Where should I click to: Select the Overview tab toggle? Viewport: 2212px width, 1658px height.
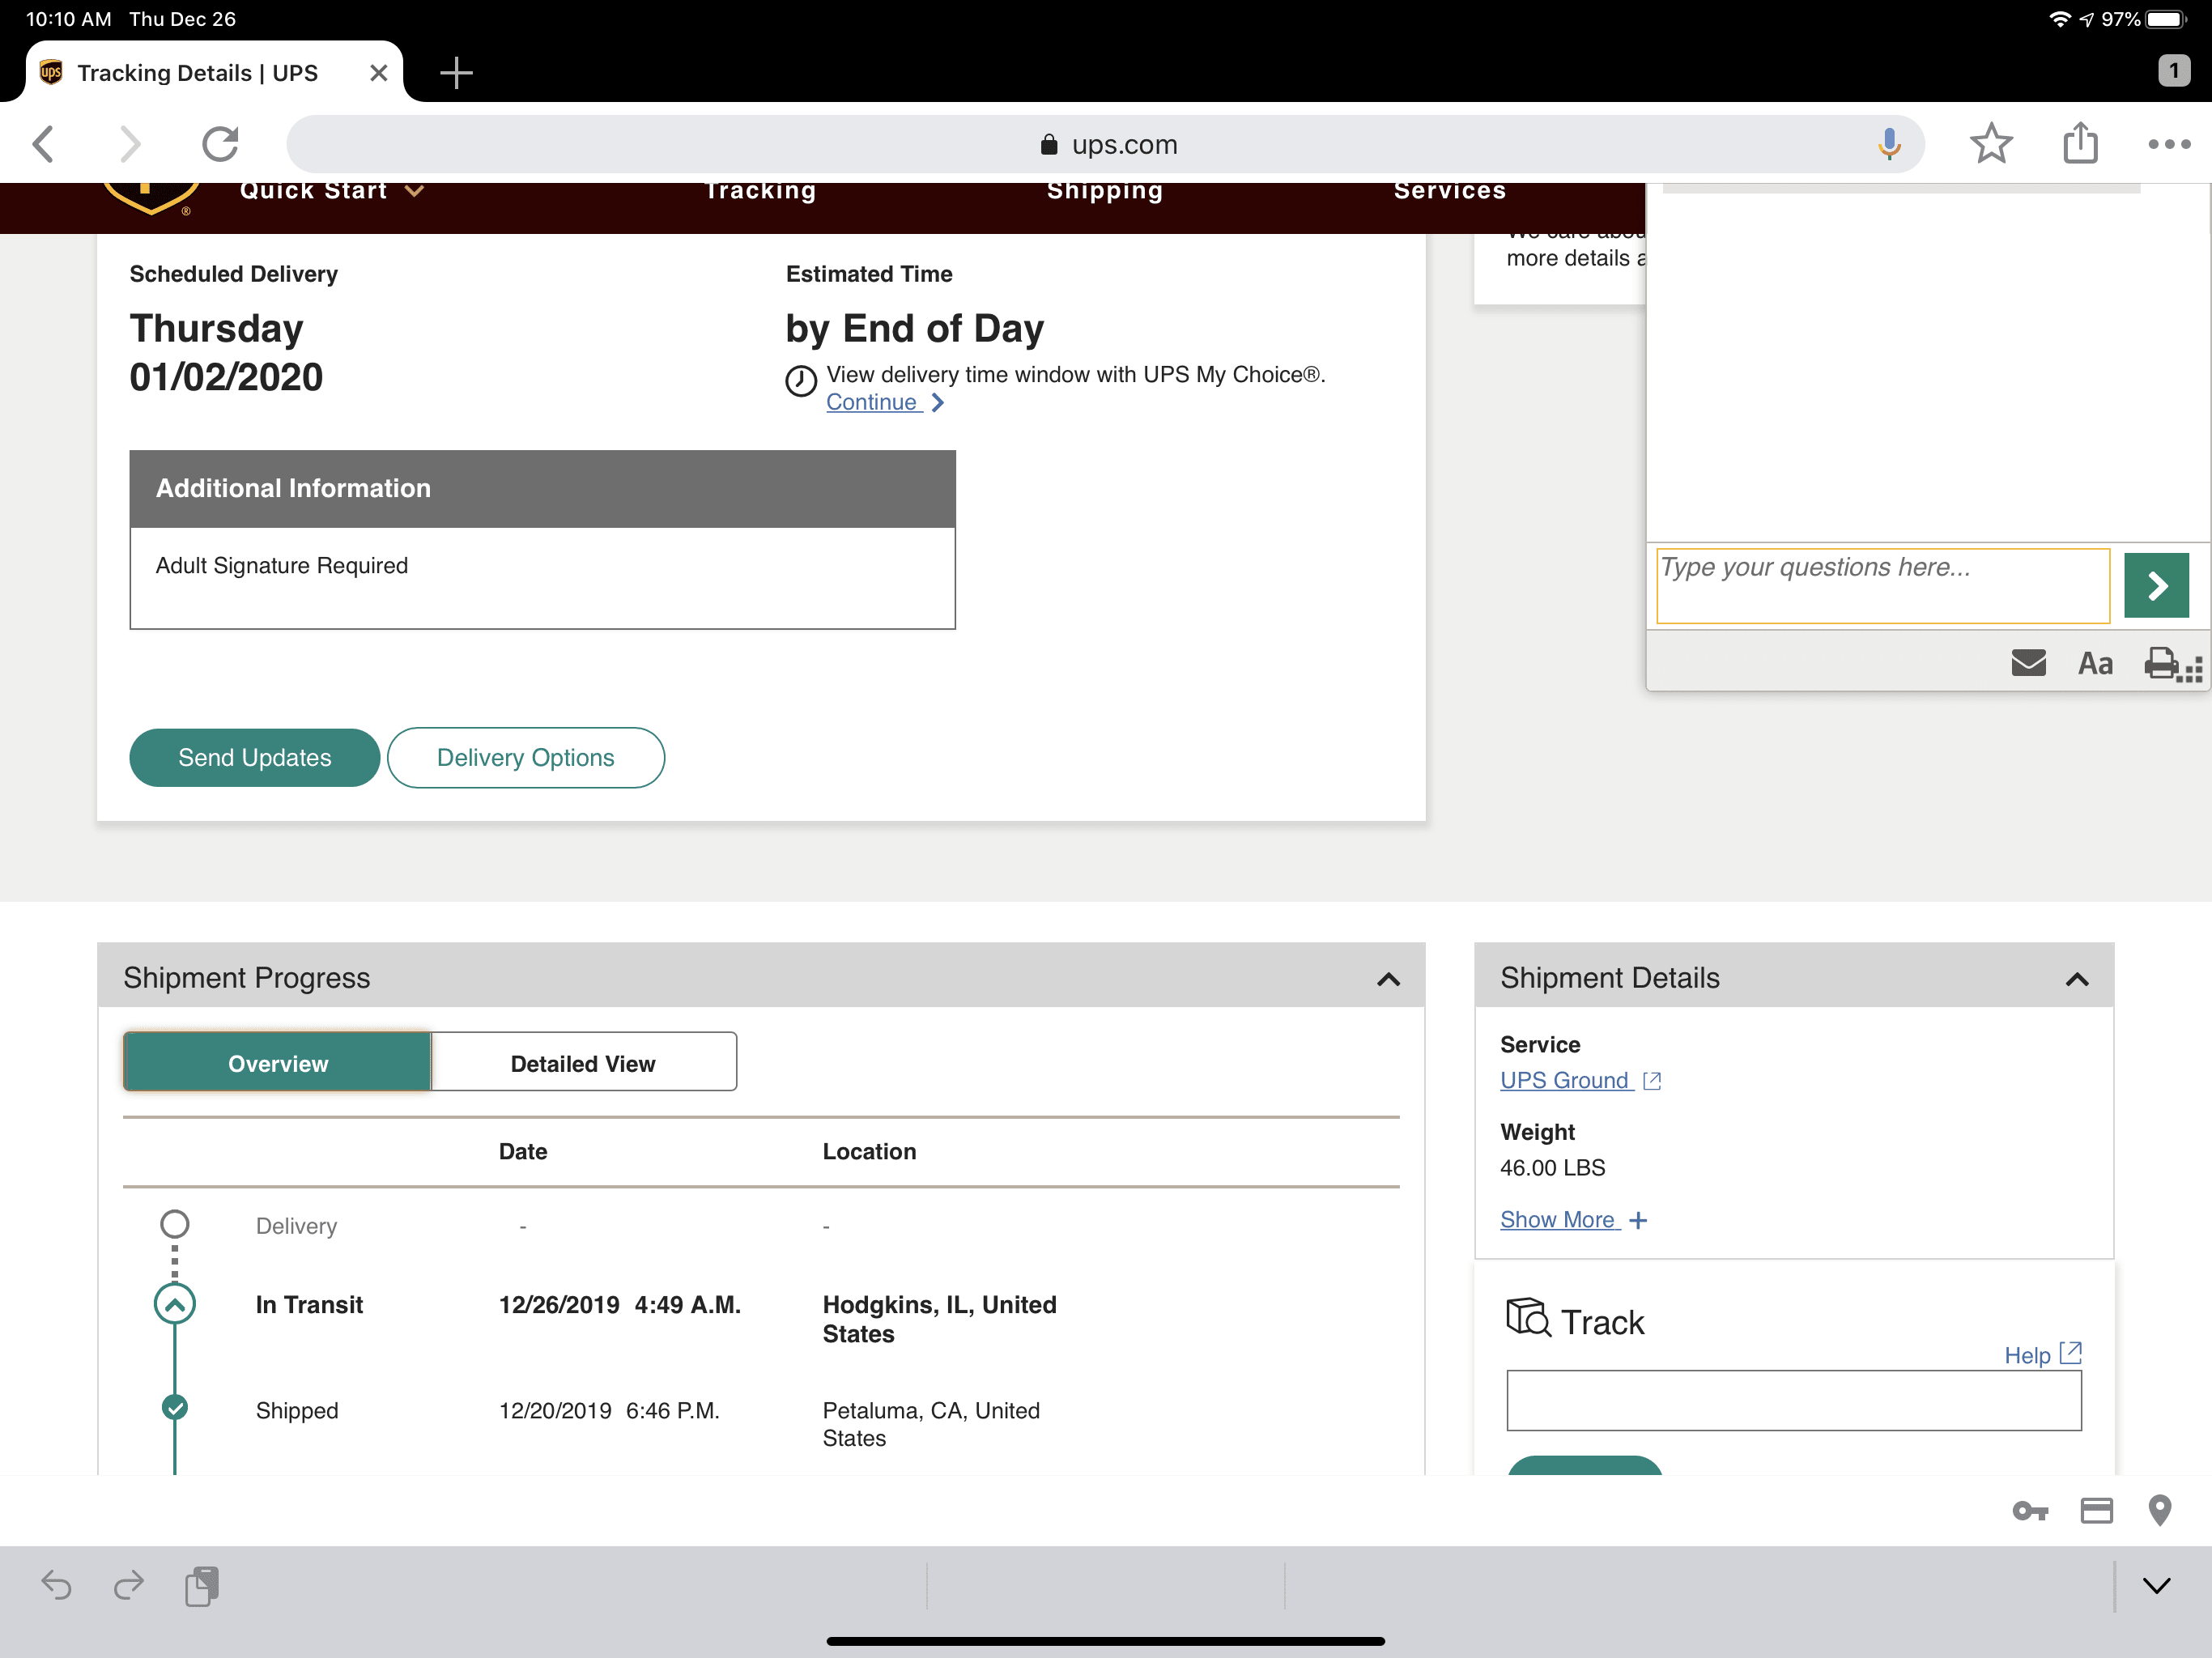(277, 1063)
